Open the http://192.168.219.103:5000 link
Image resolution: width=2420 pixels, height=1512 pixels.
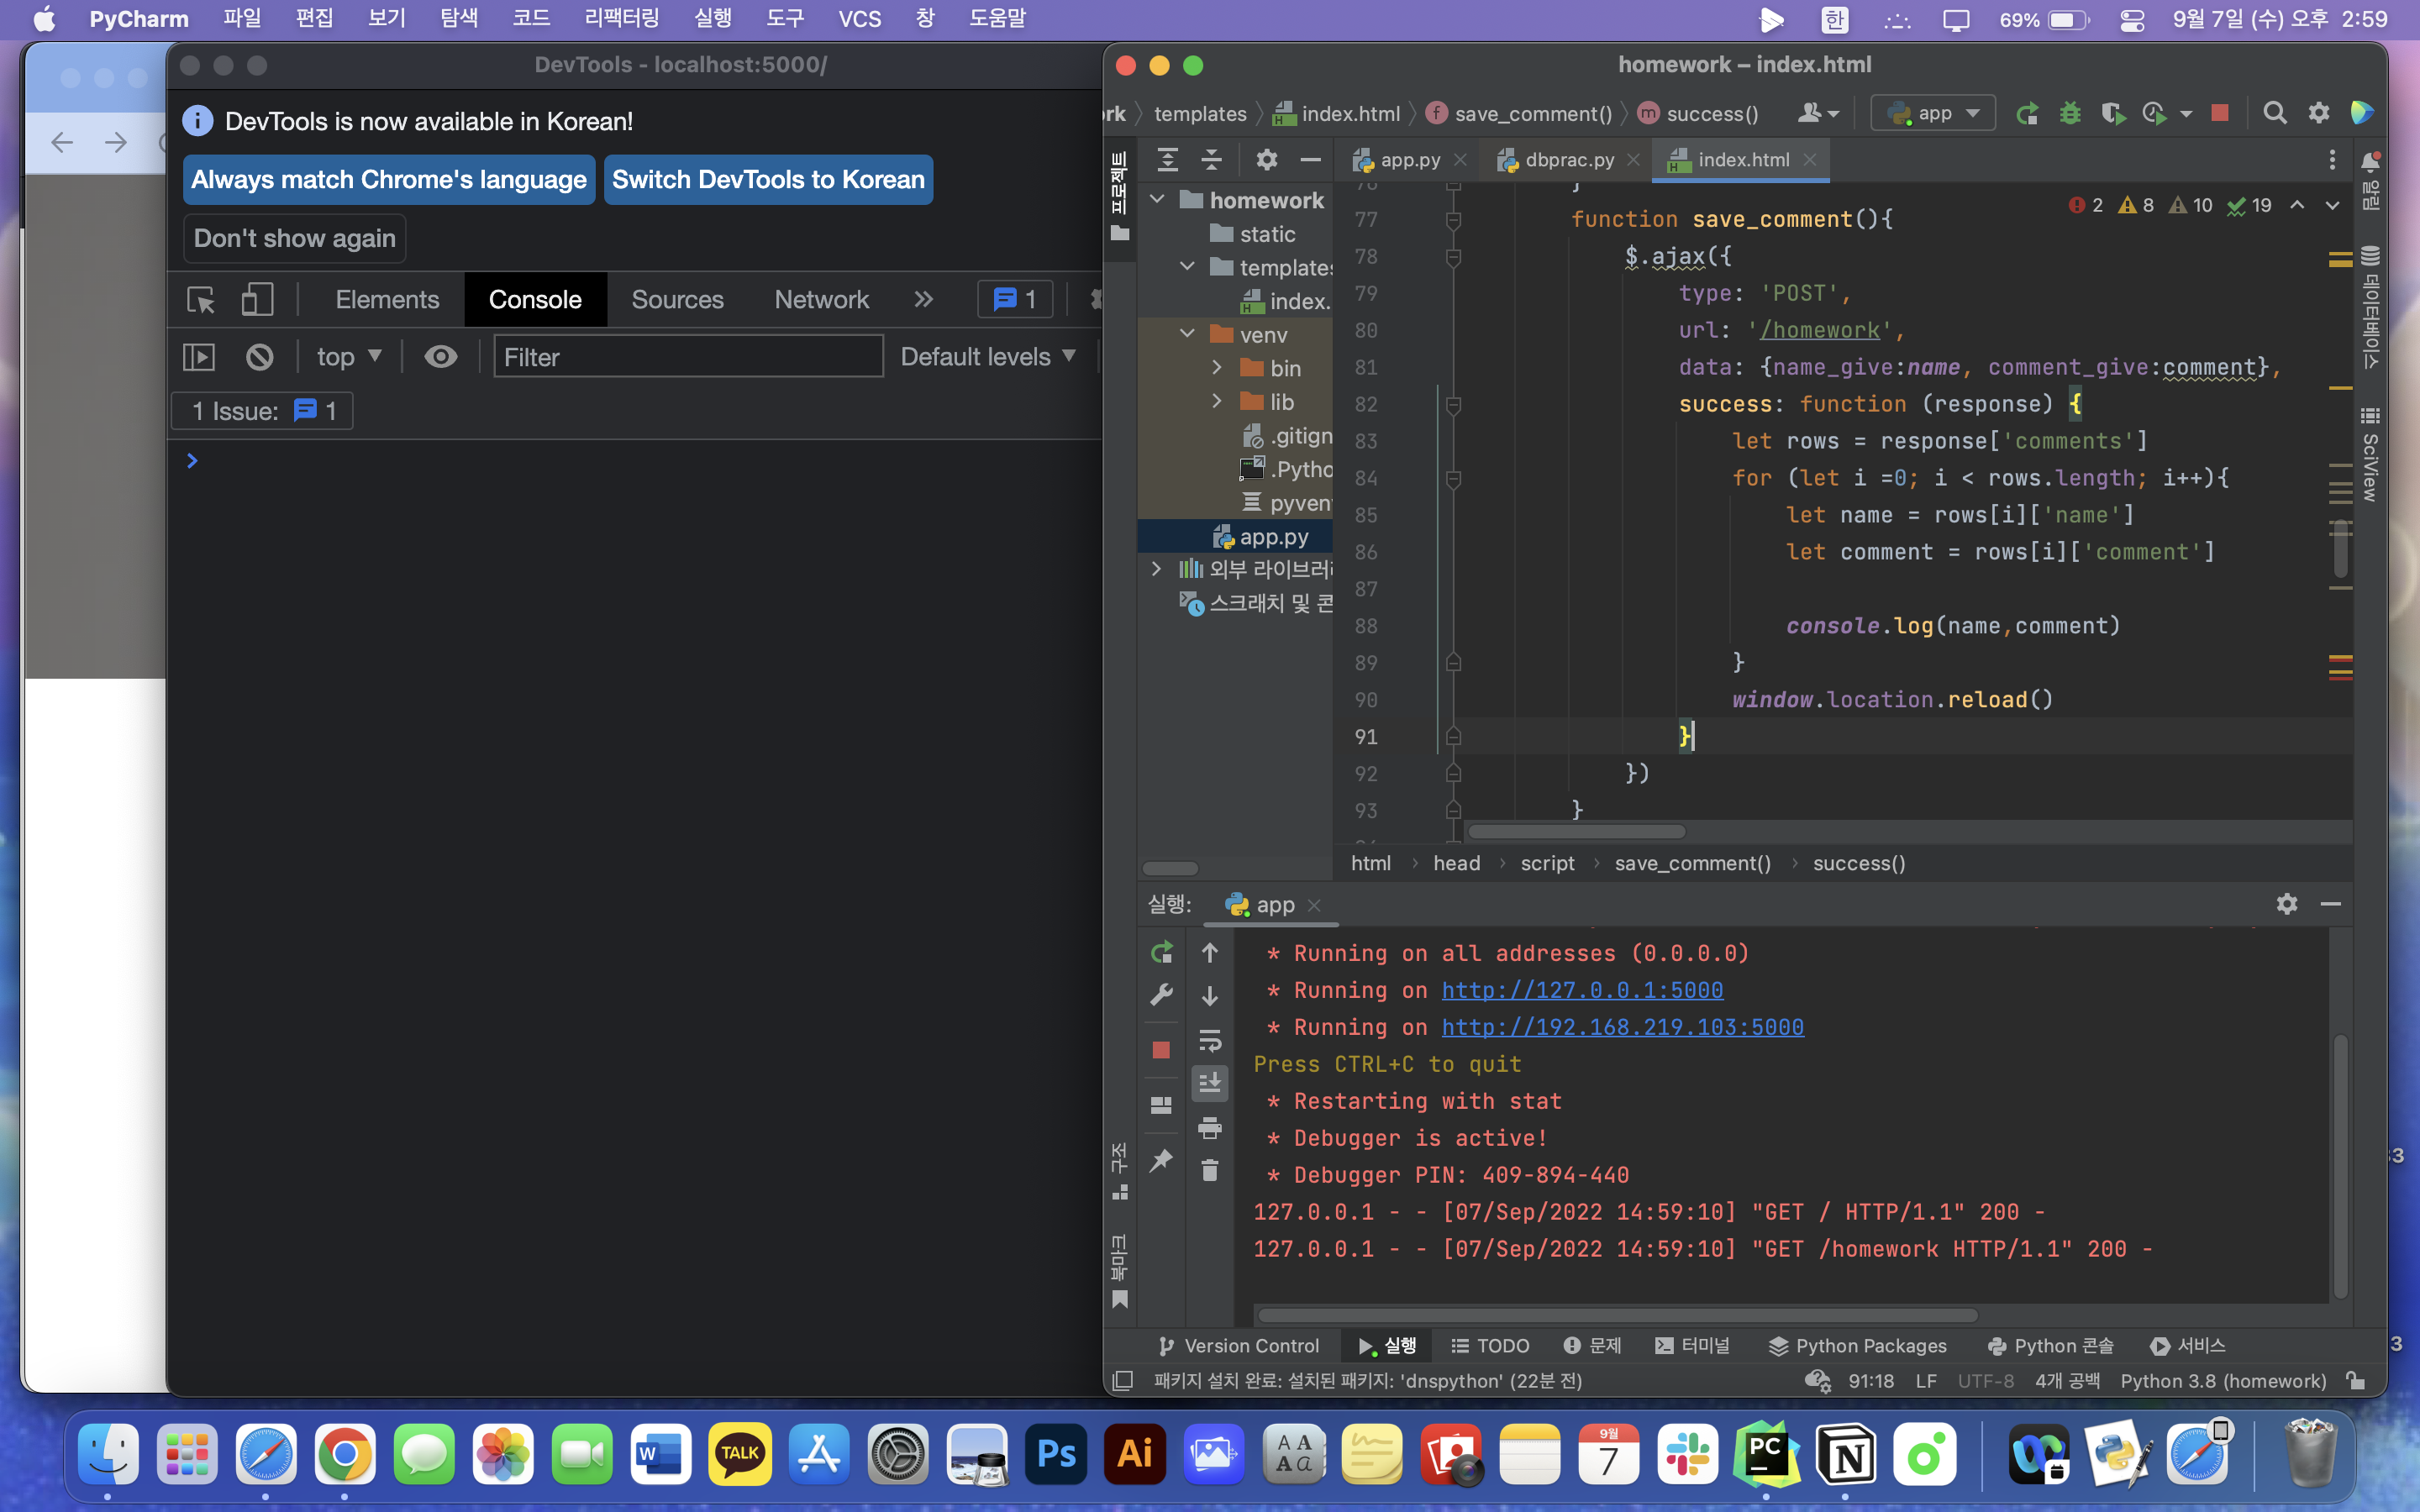1622,1027
